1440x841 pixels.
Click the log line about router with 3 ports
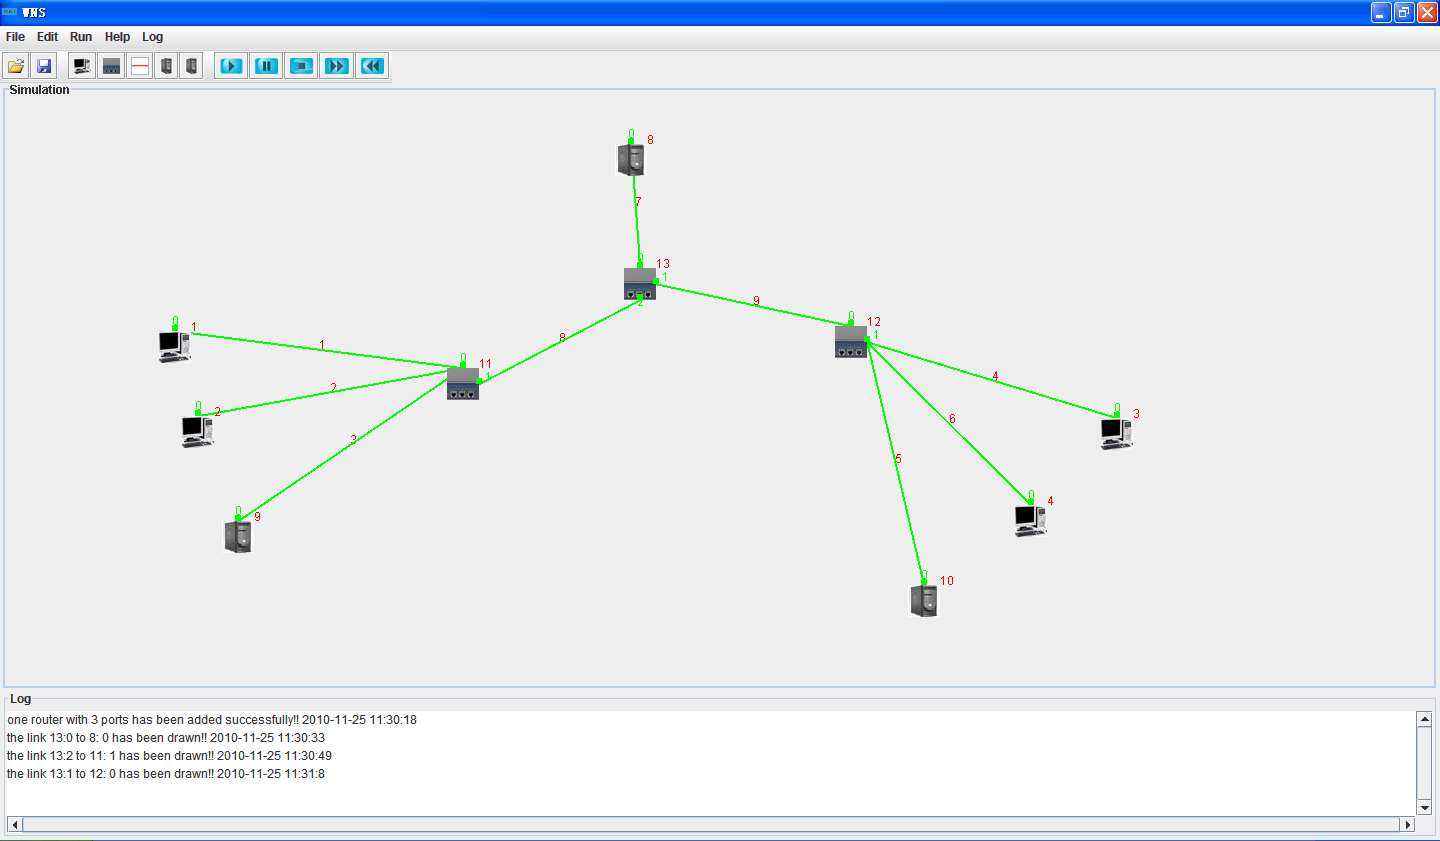coord(212,720)
